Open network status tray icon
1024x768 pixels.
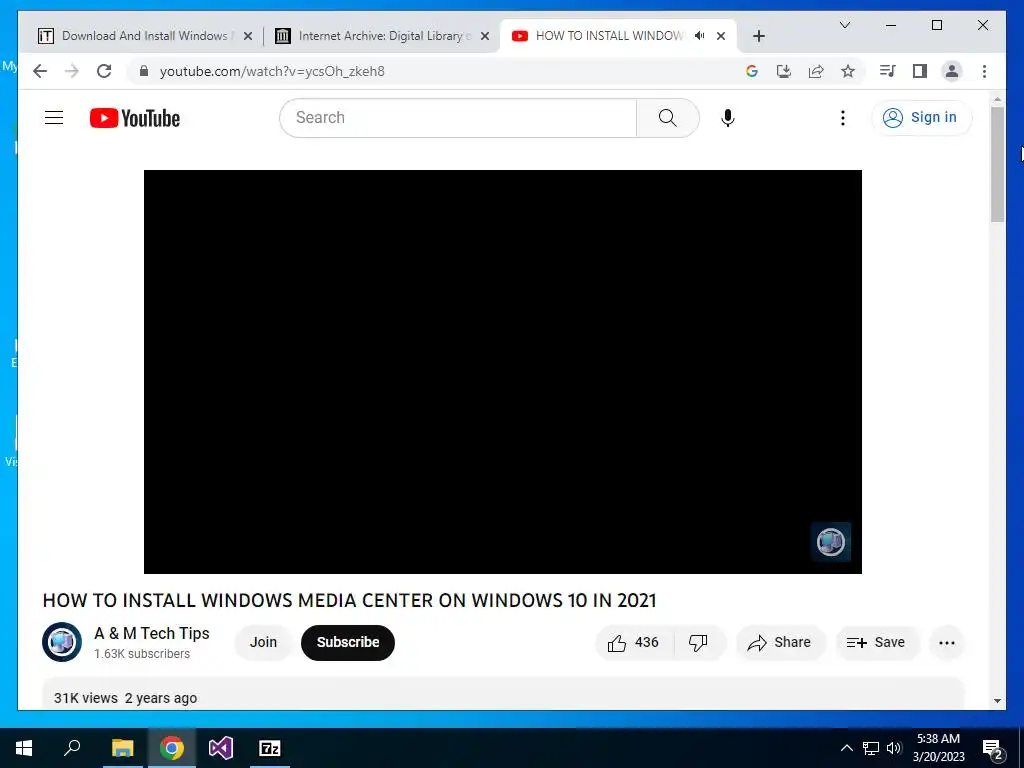(871, 748)
